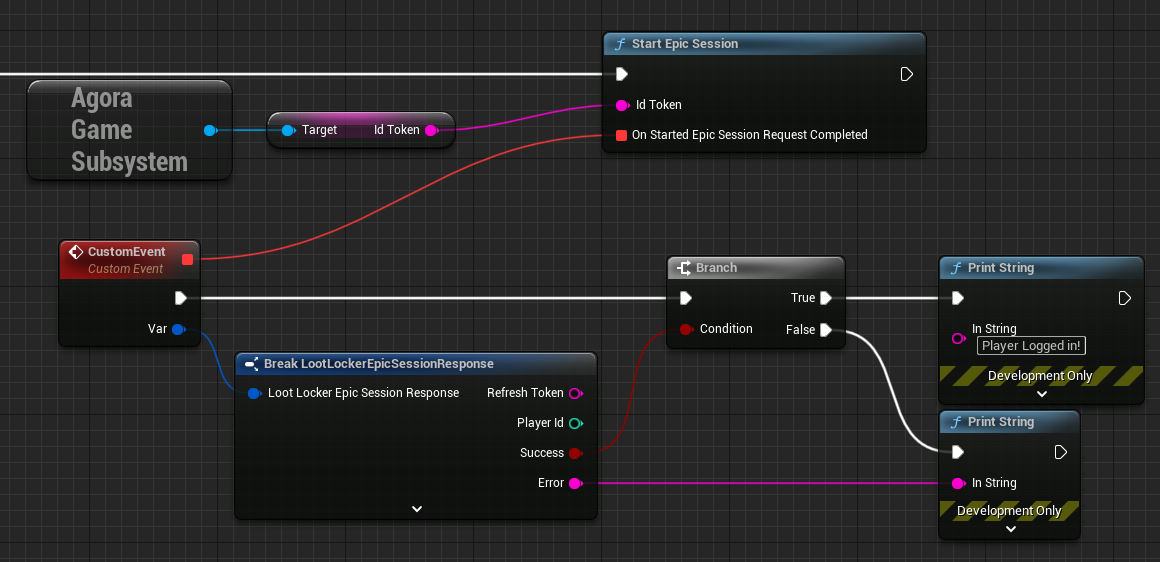
Task: Click the Player Logged in! string field
Action: 1031,345
